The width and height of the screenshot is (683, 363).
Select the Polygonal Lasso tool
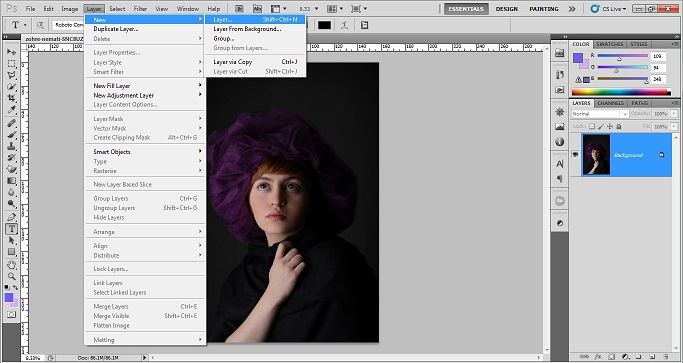click(11, 75)
